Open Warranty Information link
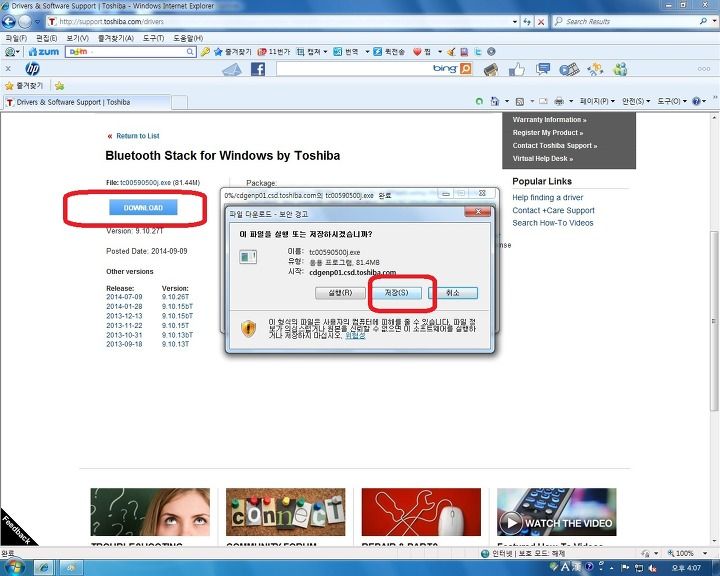 pos(549,119)
